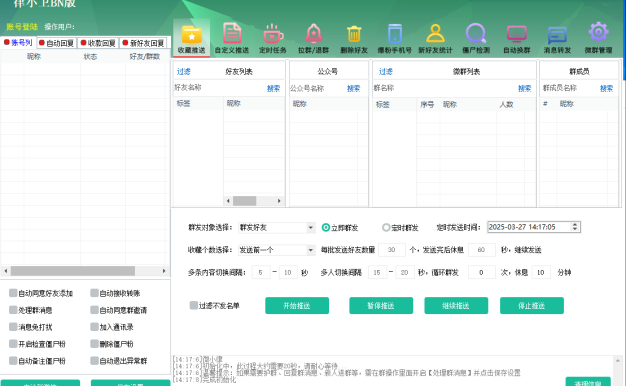
Task: Switch to the 收款回复 tab
Action: pos(98,43)
